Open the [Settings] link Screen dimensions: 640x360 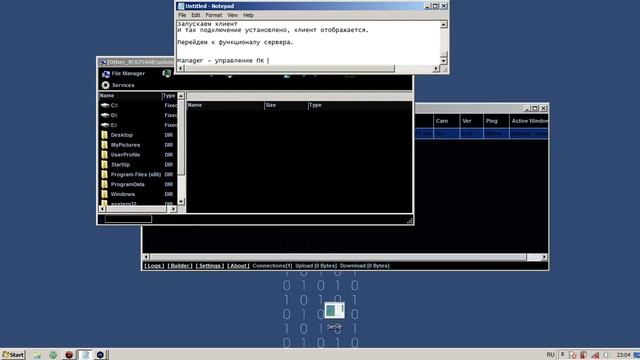210,266
